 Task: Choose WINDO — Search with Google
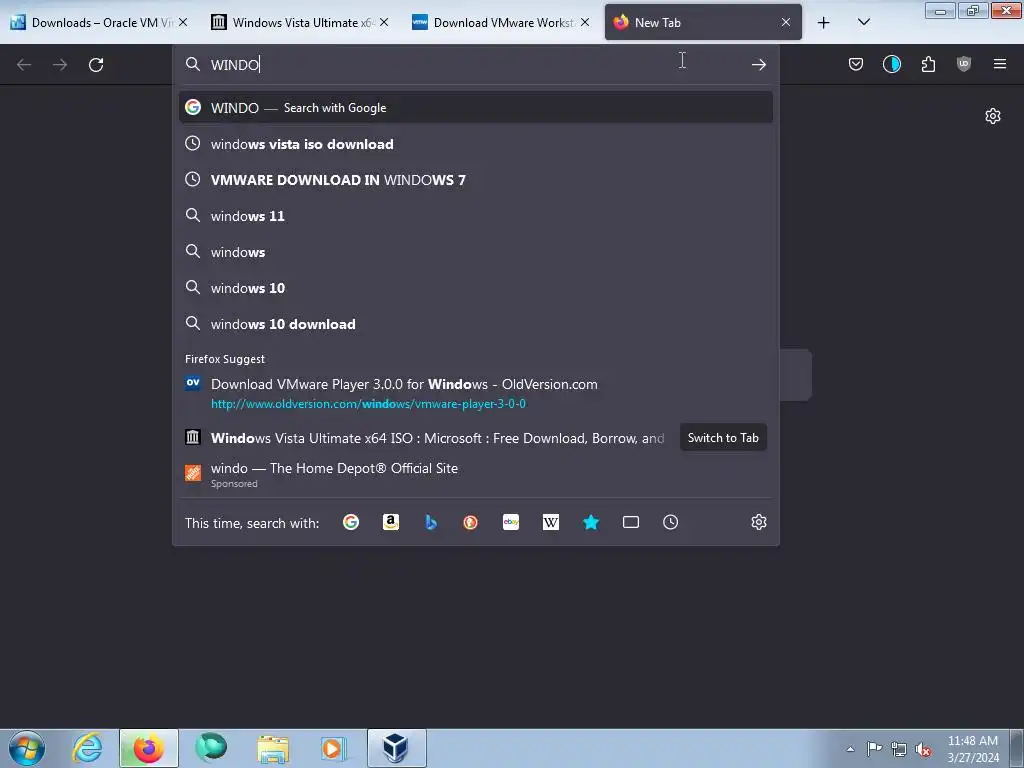coord(475,108)
